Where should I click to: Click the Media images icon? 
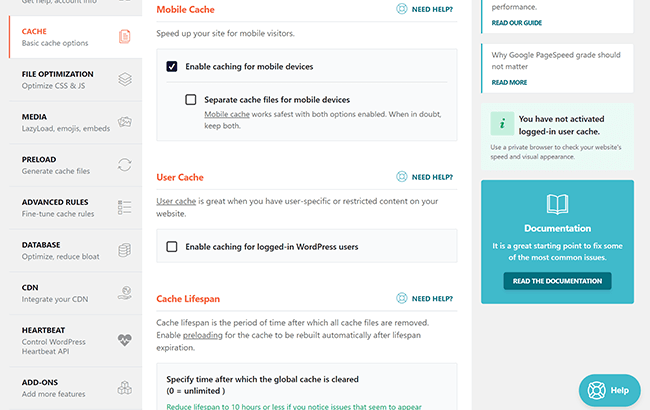point(125,122)
